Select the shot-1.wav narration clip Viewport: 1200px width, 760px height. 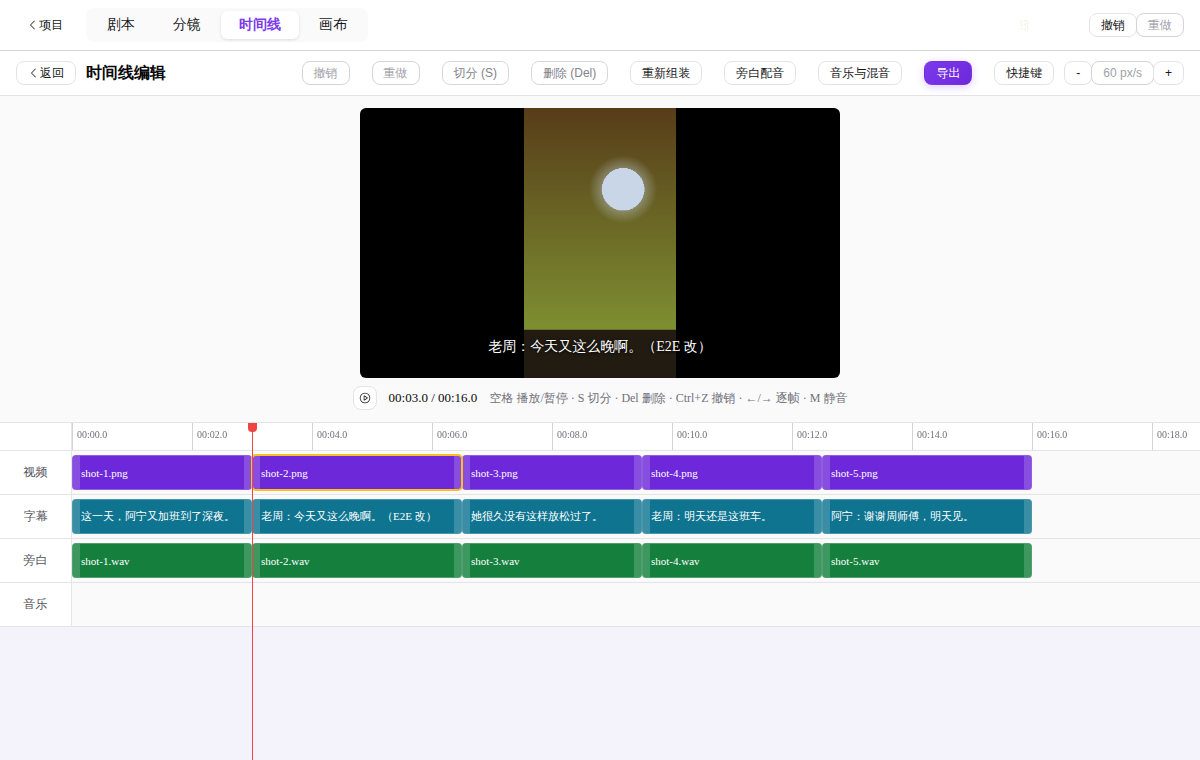(162, 561)
